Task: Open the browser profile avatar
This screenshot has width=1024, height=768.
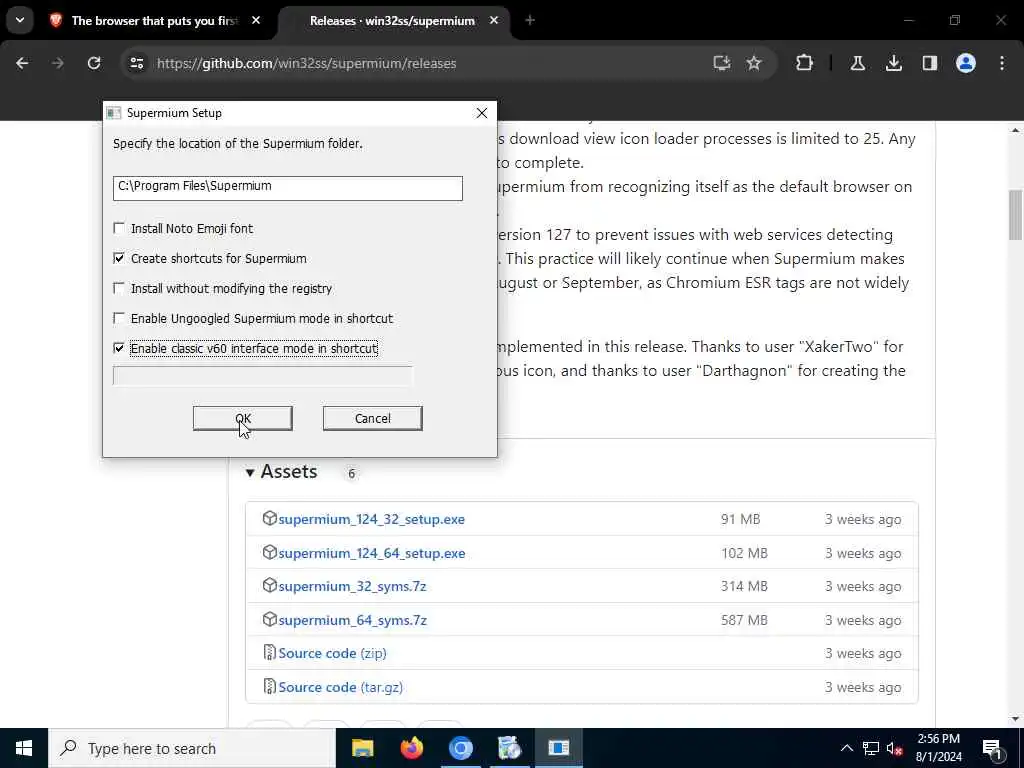Action: (965, 63)
